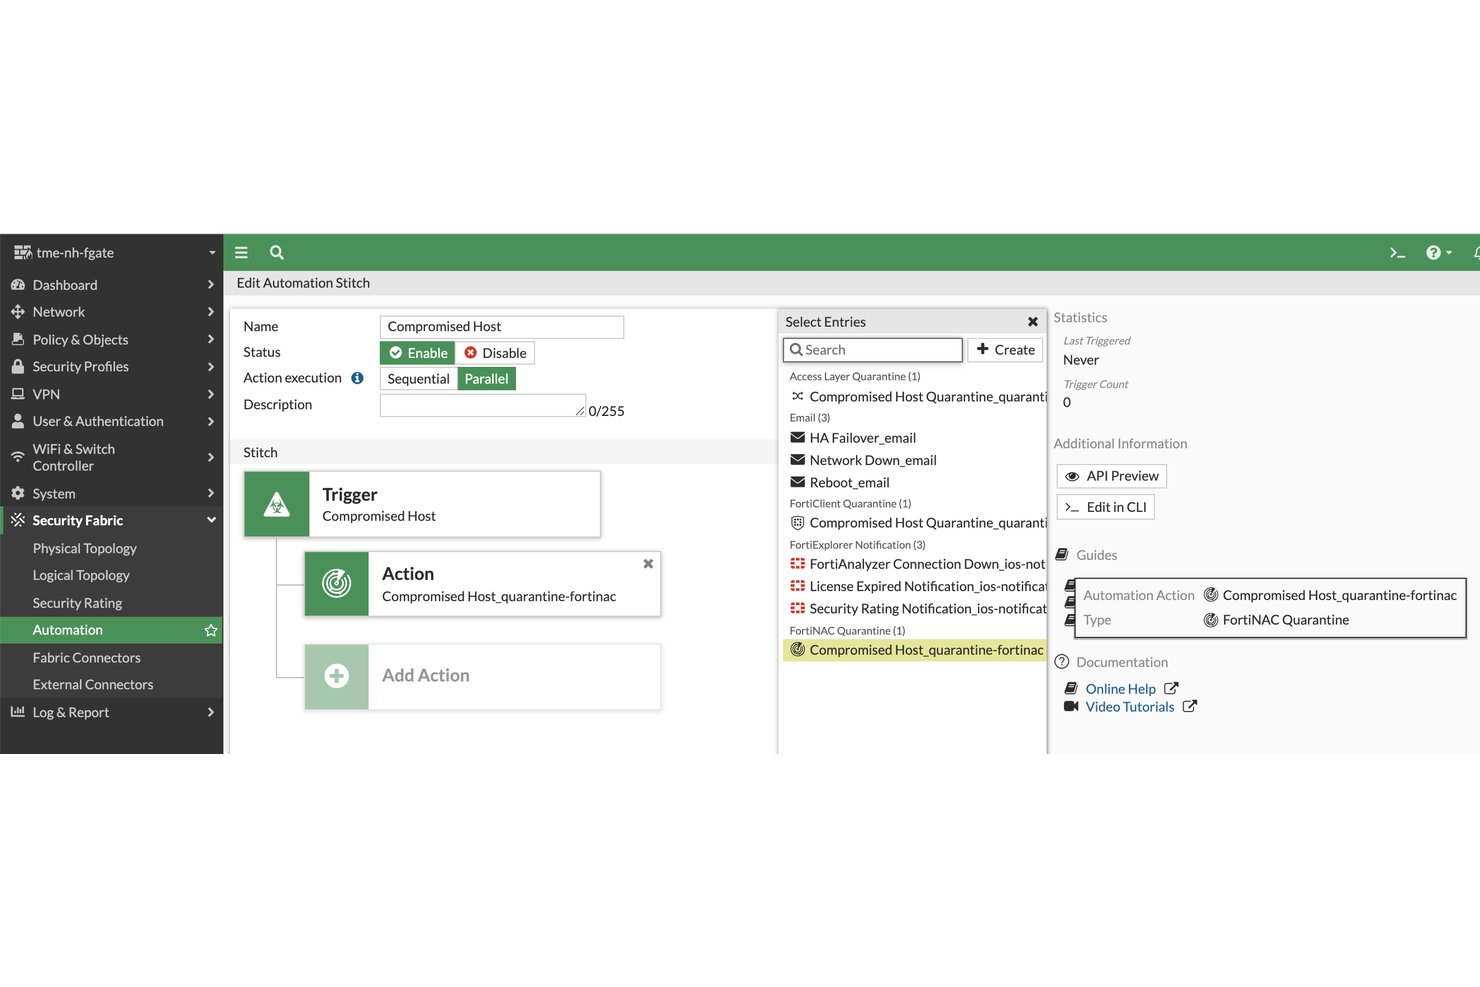Expand the Log & Report chevron

click(211, 712)
